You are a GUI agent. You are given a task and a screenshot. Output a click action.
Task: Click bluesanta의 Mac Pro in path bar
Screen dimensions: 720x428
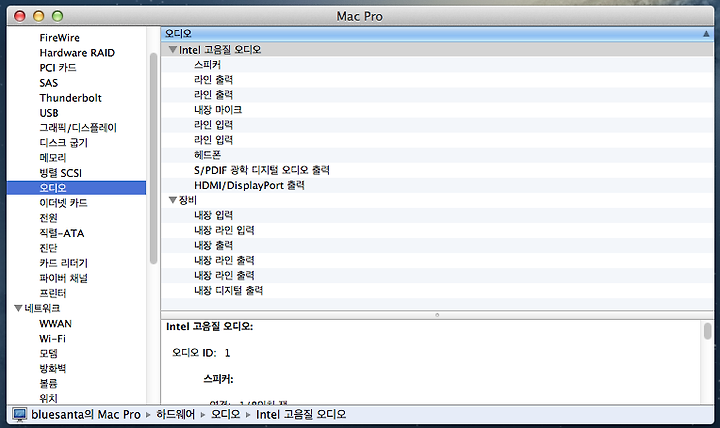click(86, 414)
